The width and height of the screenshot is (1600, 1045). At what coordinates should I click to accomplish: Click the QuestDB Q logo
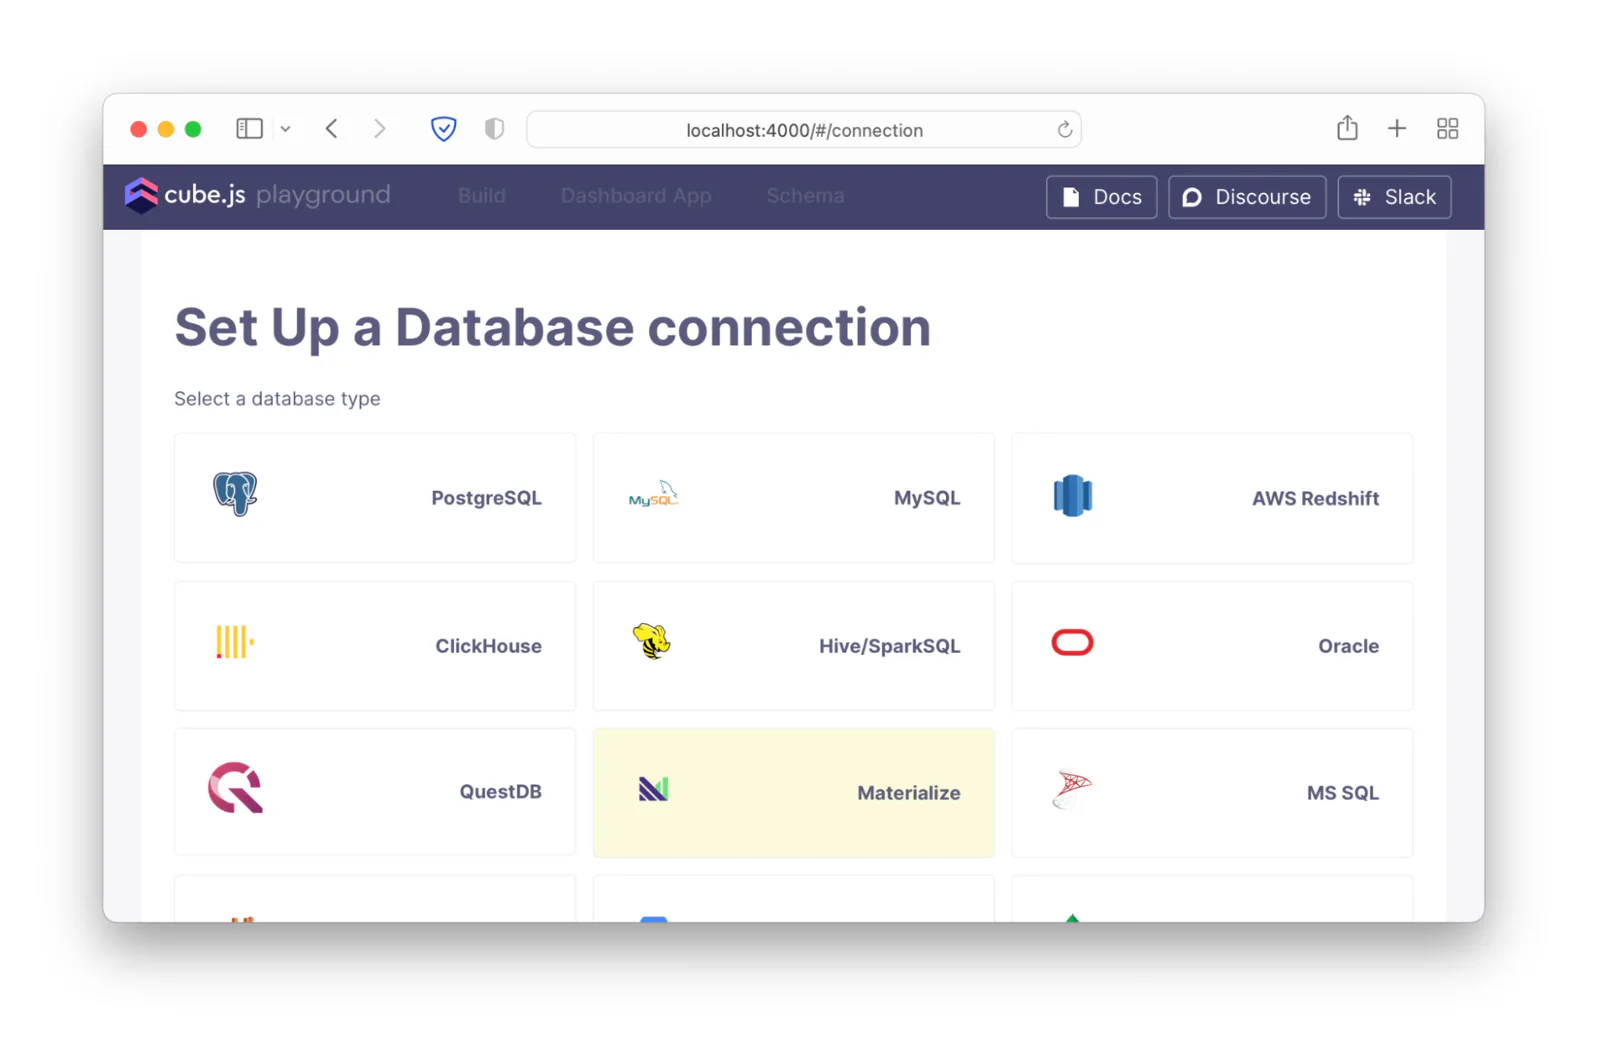click(x=235, y=788)
